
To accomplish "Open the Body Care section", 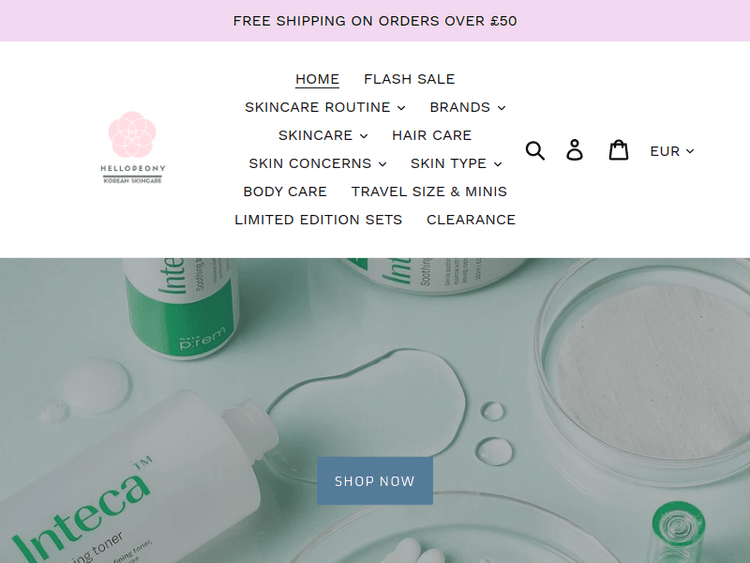I will [x=285, y=192].
